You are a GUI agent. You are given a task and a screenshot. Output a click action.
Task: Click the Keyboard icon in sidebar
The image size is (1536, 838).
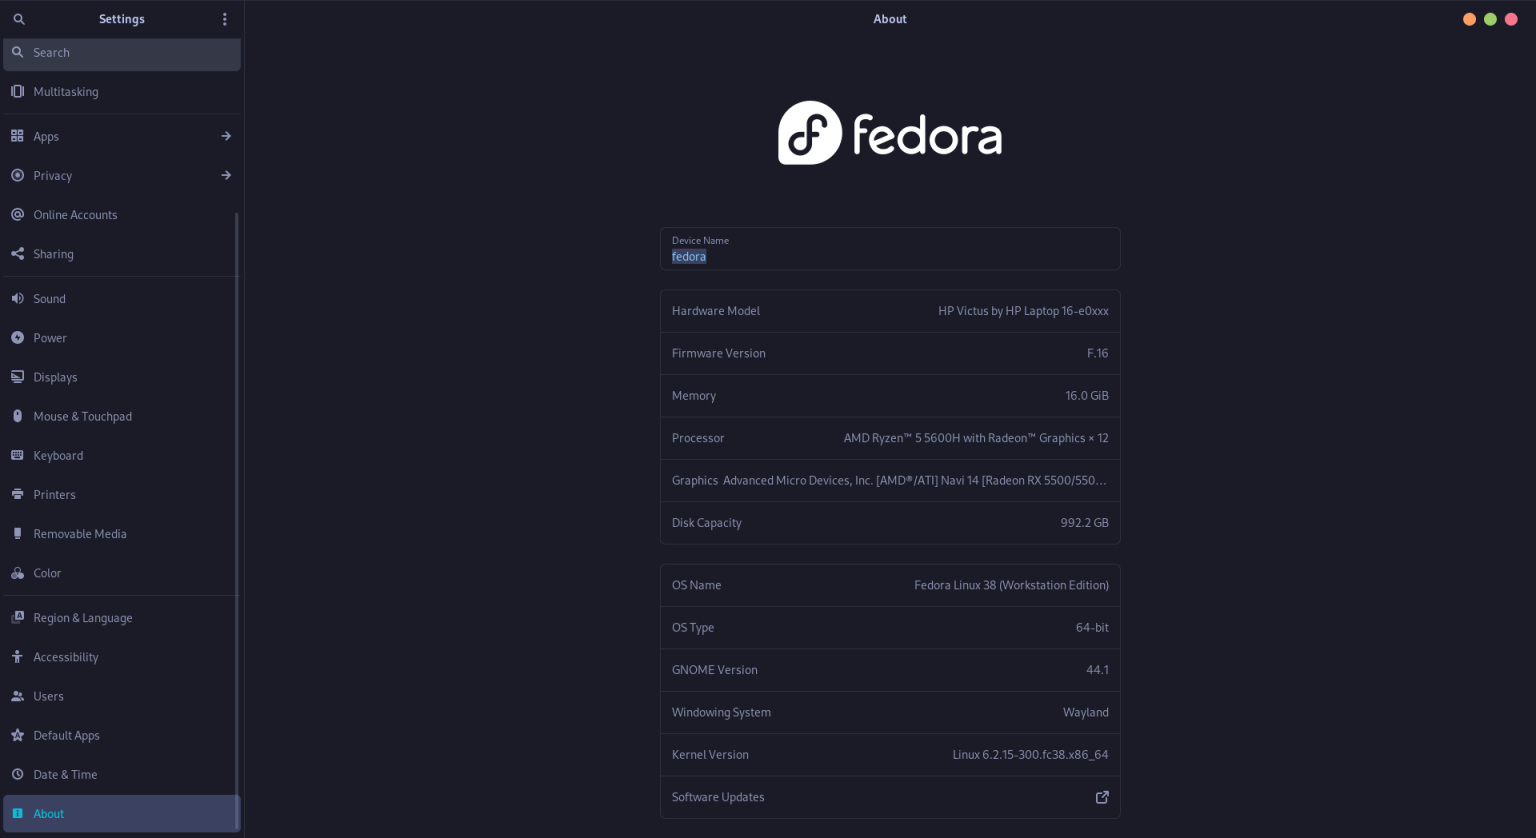pos(17,455)
